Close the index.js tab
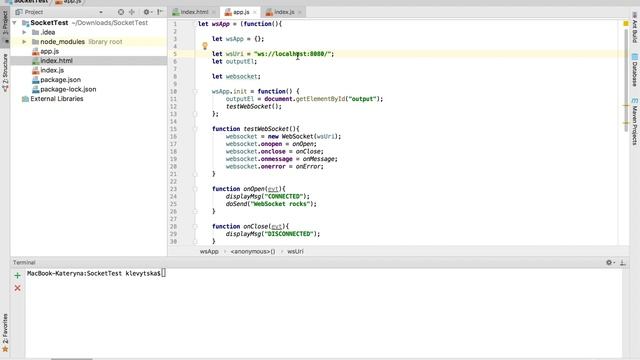The image size is (640, 360). [x=300, y=12]
